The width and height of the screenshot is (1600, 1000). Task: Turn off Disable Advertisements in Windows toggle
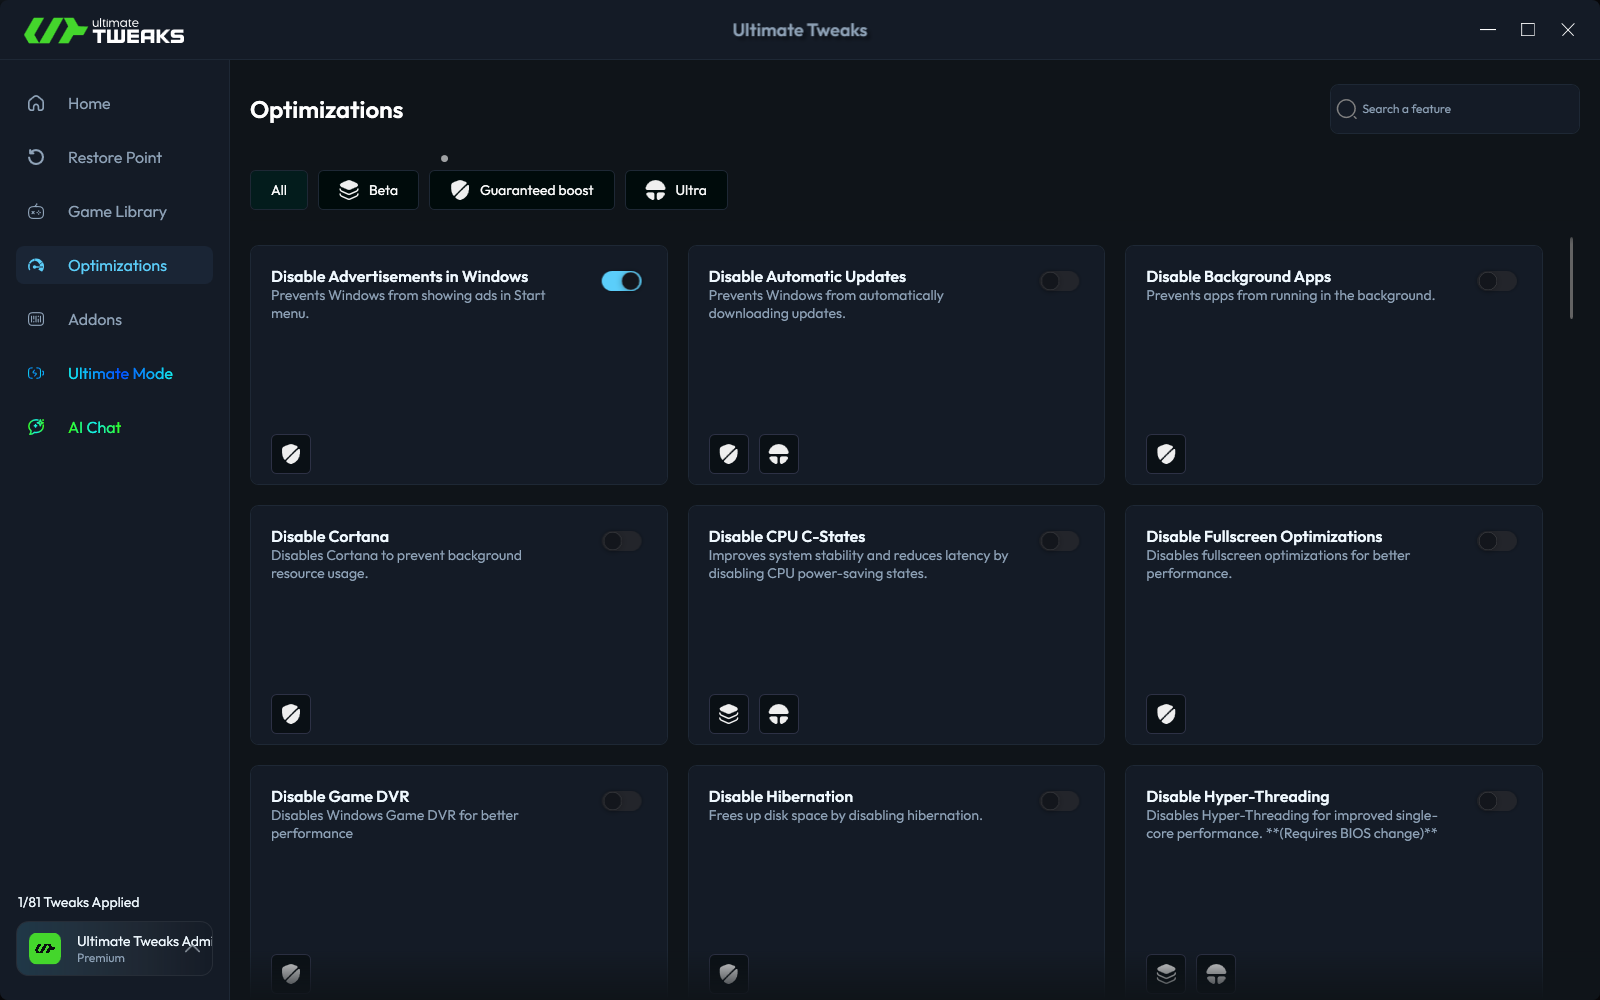(621, 281)
